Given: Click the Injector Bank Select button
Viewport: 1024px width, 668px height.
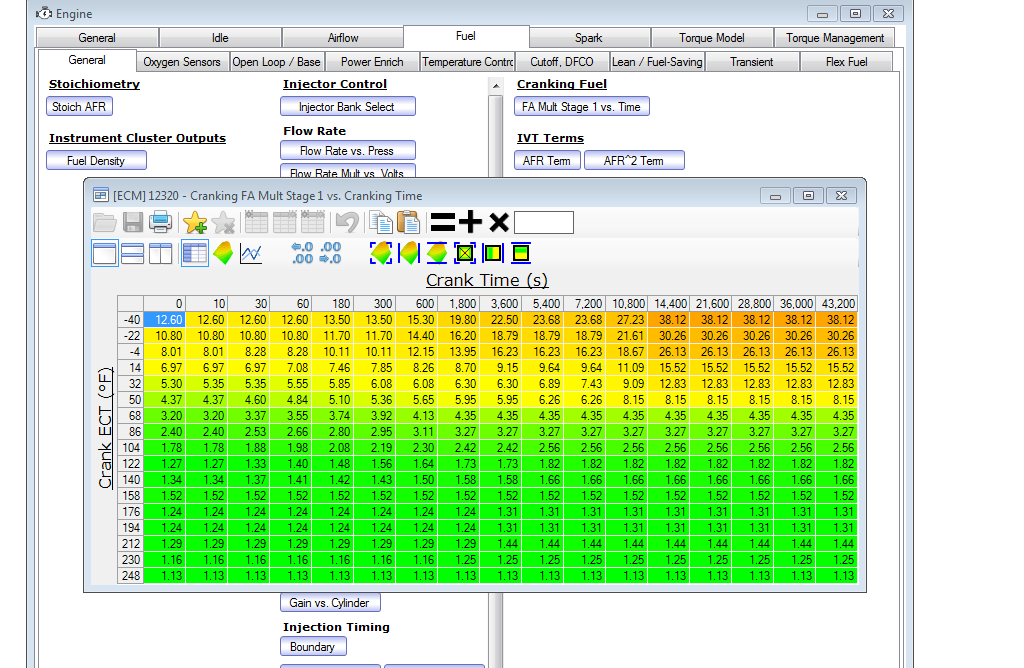Looking at the screenshot, I should pyautogui.click(x=347, y=107).
